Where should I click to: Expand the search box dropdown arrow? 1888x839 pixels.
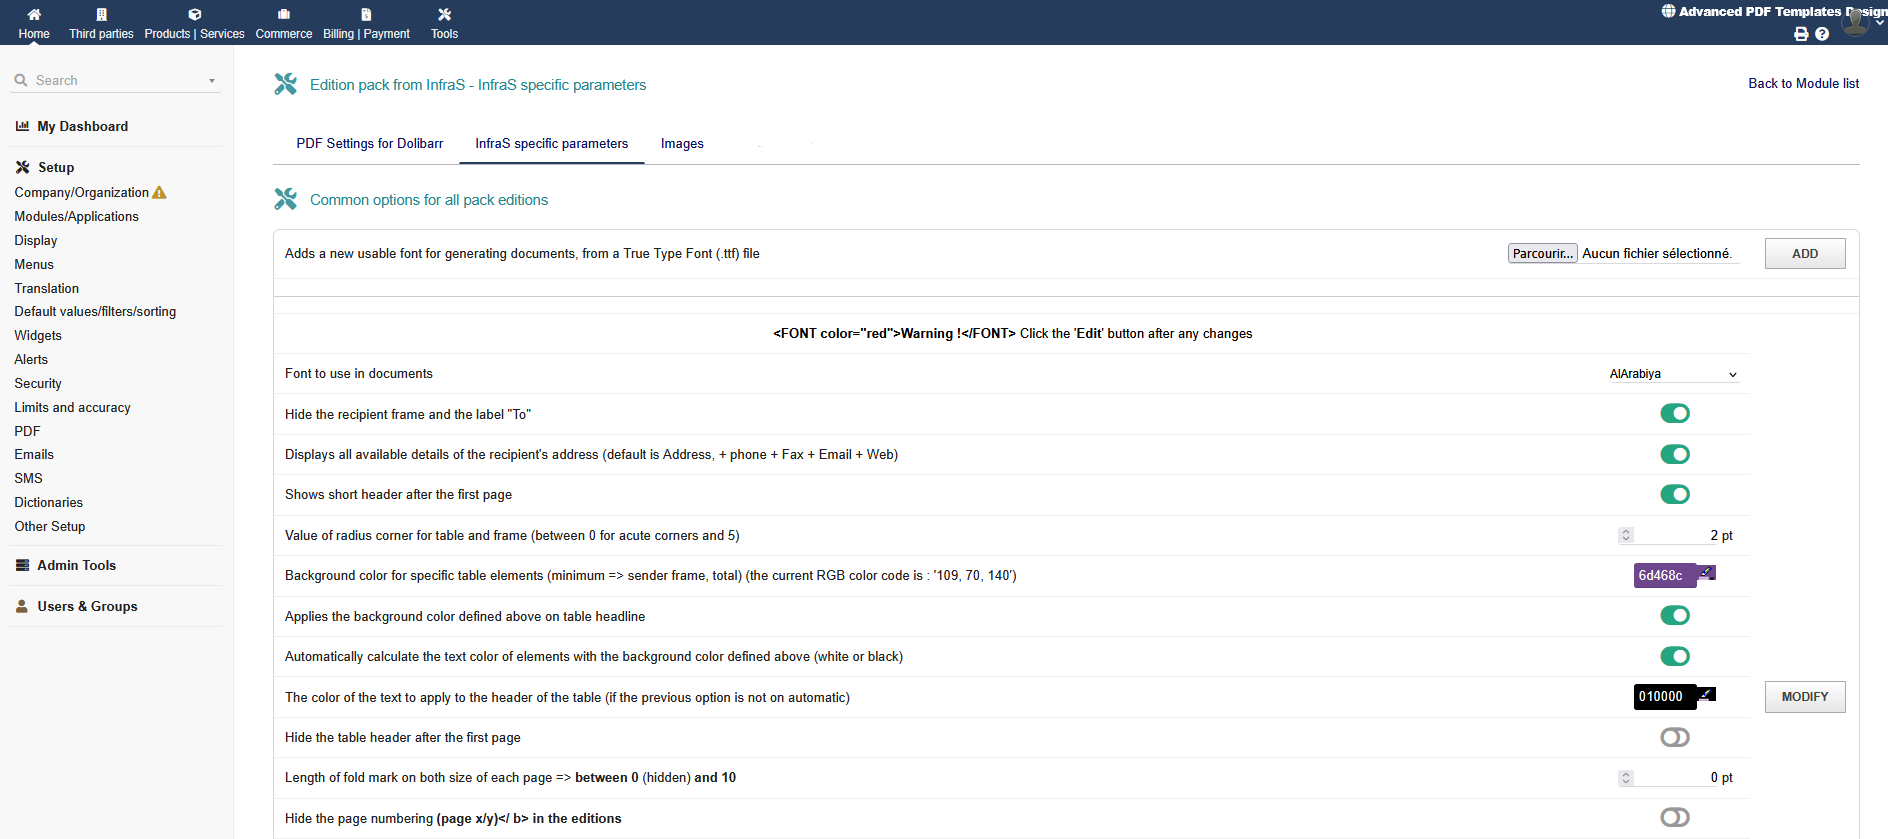tap(212, 81)
